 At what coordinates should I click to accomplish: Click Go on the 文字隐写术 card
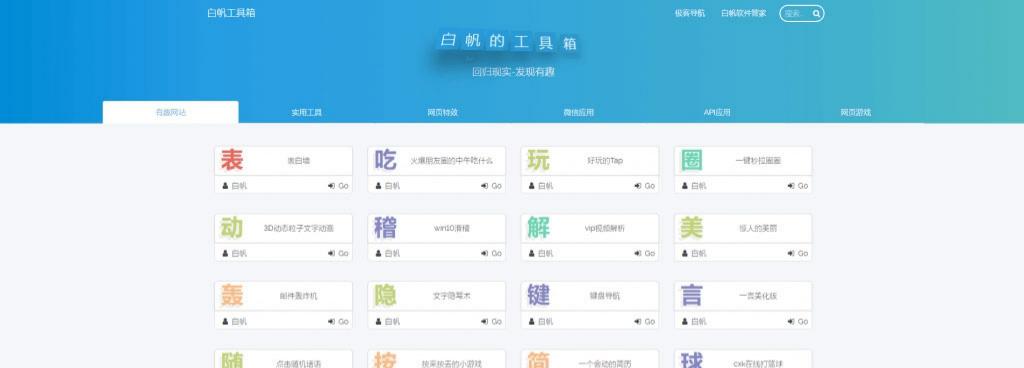(492, 321)
